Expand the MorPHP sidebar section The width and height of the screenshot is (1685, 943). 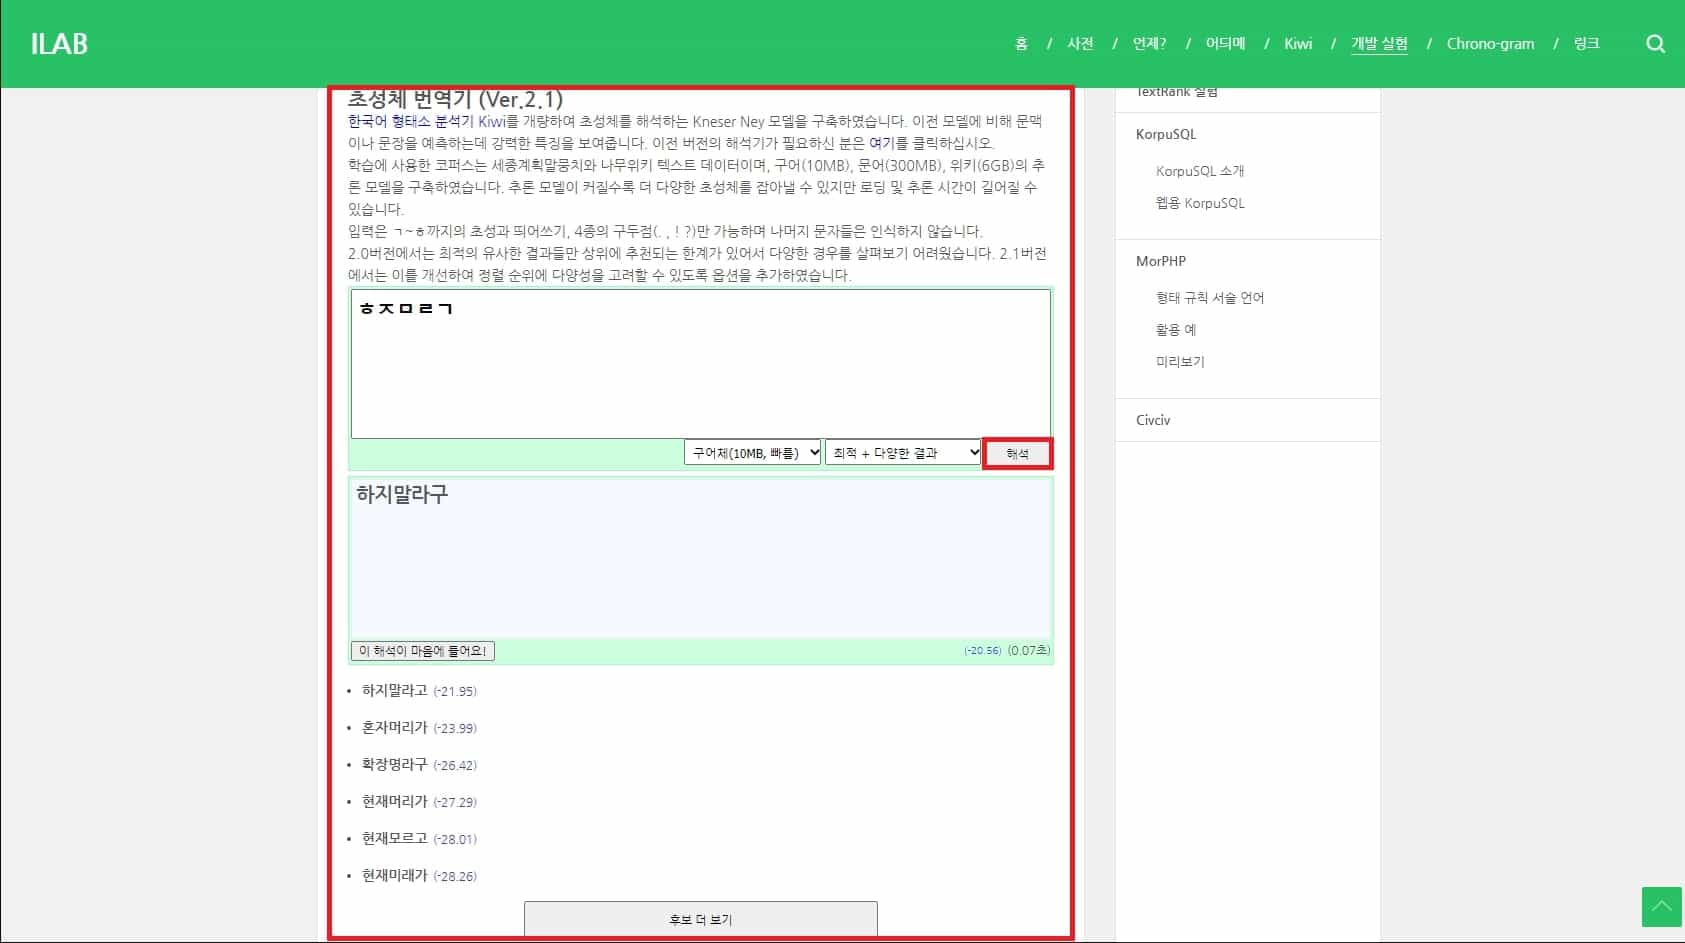click(1160, 261)
